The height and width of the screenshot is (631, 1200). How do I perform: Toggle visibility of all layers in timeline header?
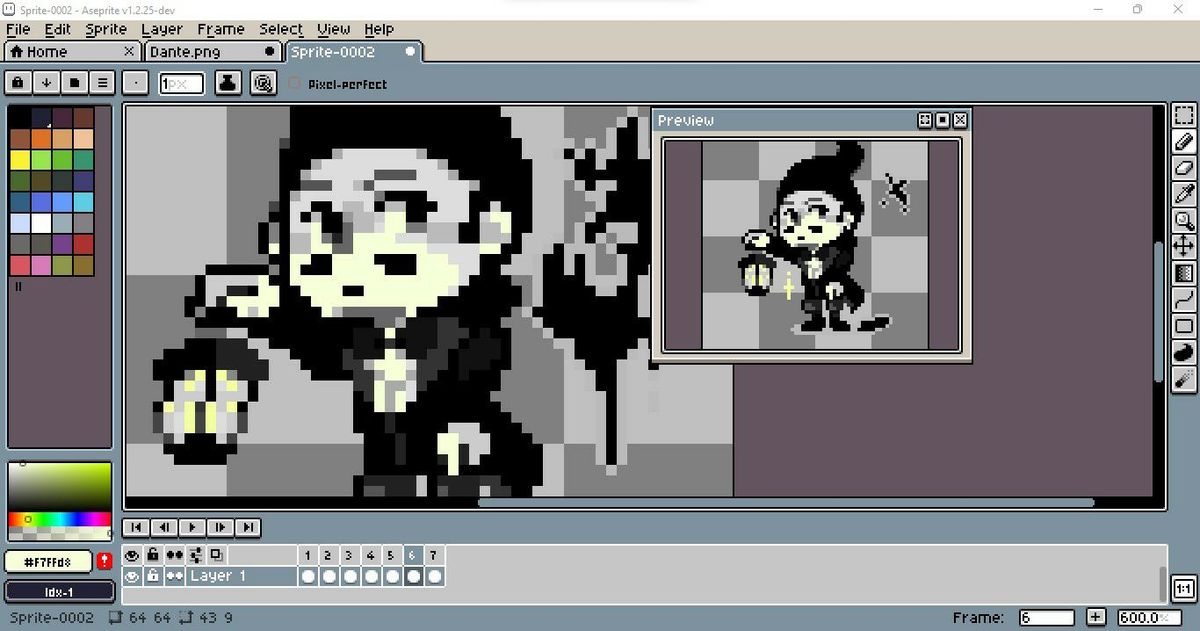[x=132, y=554]
